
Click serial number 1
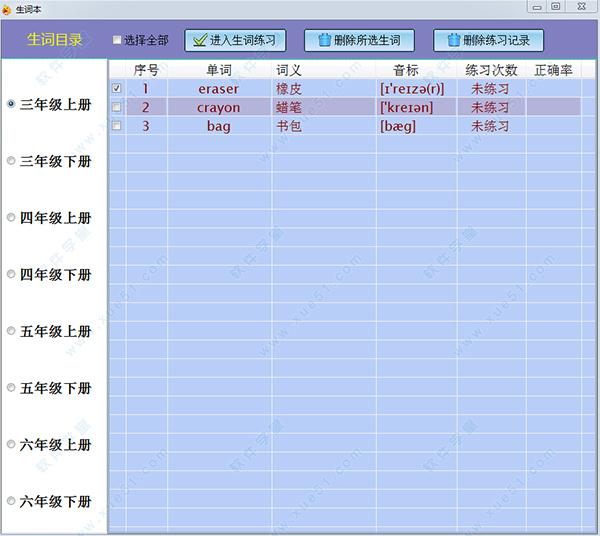(145, 89)
